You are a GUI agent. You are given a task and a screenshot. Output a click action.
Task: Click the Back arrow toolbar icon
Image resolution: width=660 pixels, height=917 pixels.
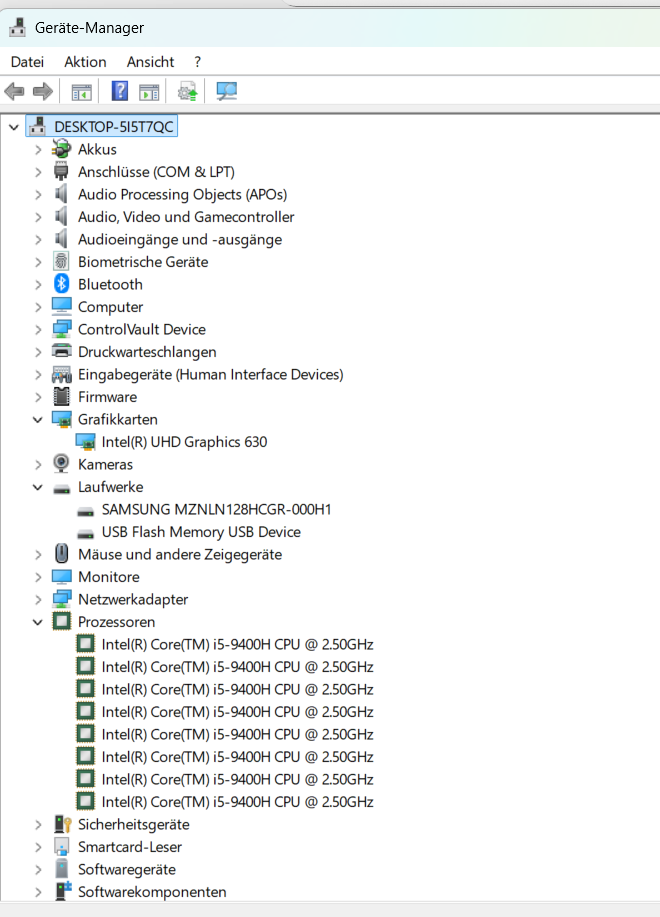click(x=14, y=91)
